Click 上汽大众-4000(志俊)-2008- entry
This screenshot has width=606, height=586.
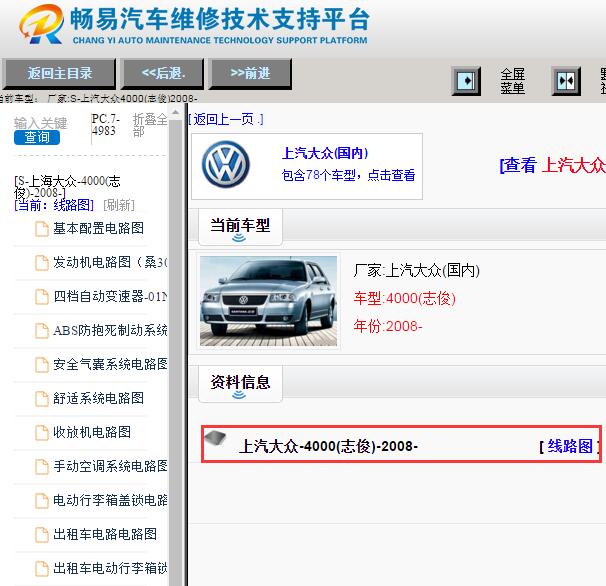coord(328,446)
